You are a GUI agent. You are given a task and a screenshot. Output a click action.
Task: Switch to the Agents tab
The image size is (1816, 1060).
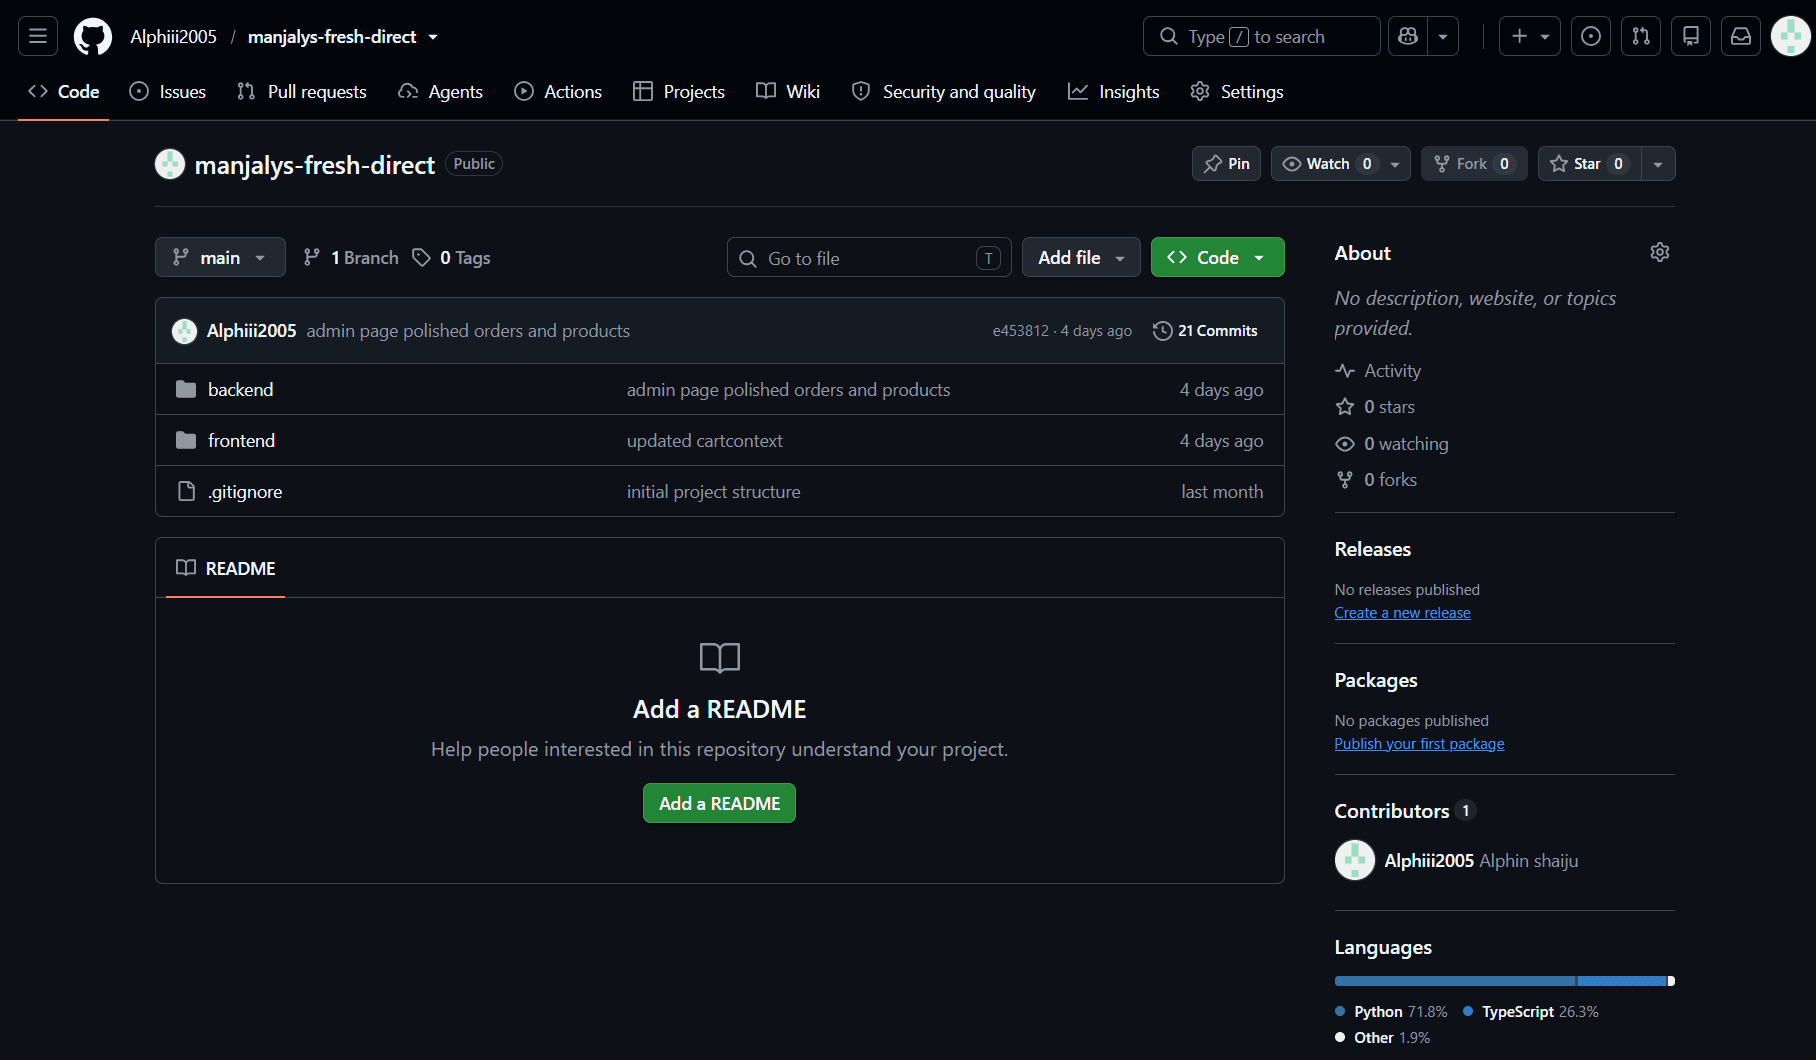click(440, 92)
